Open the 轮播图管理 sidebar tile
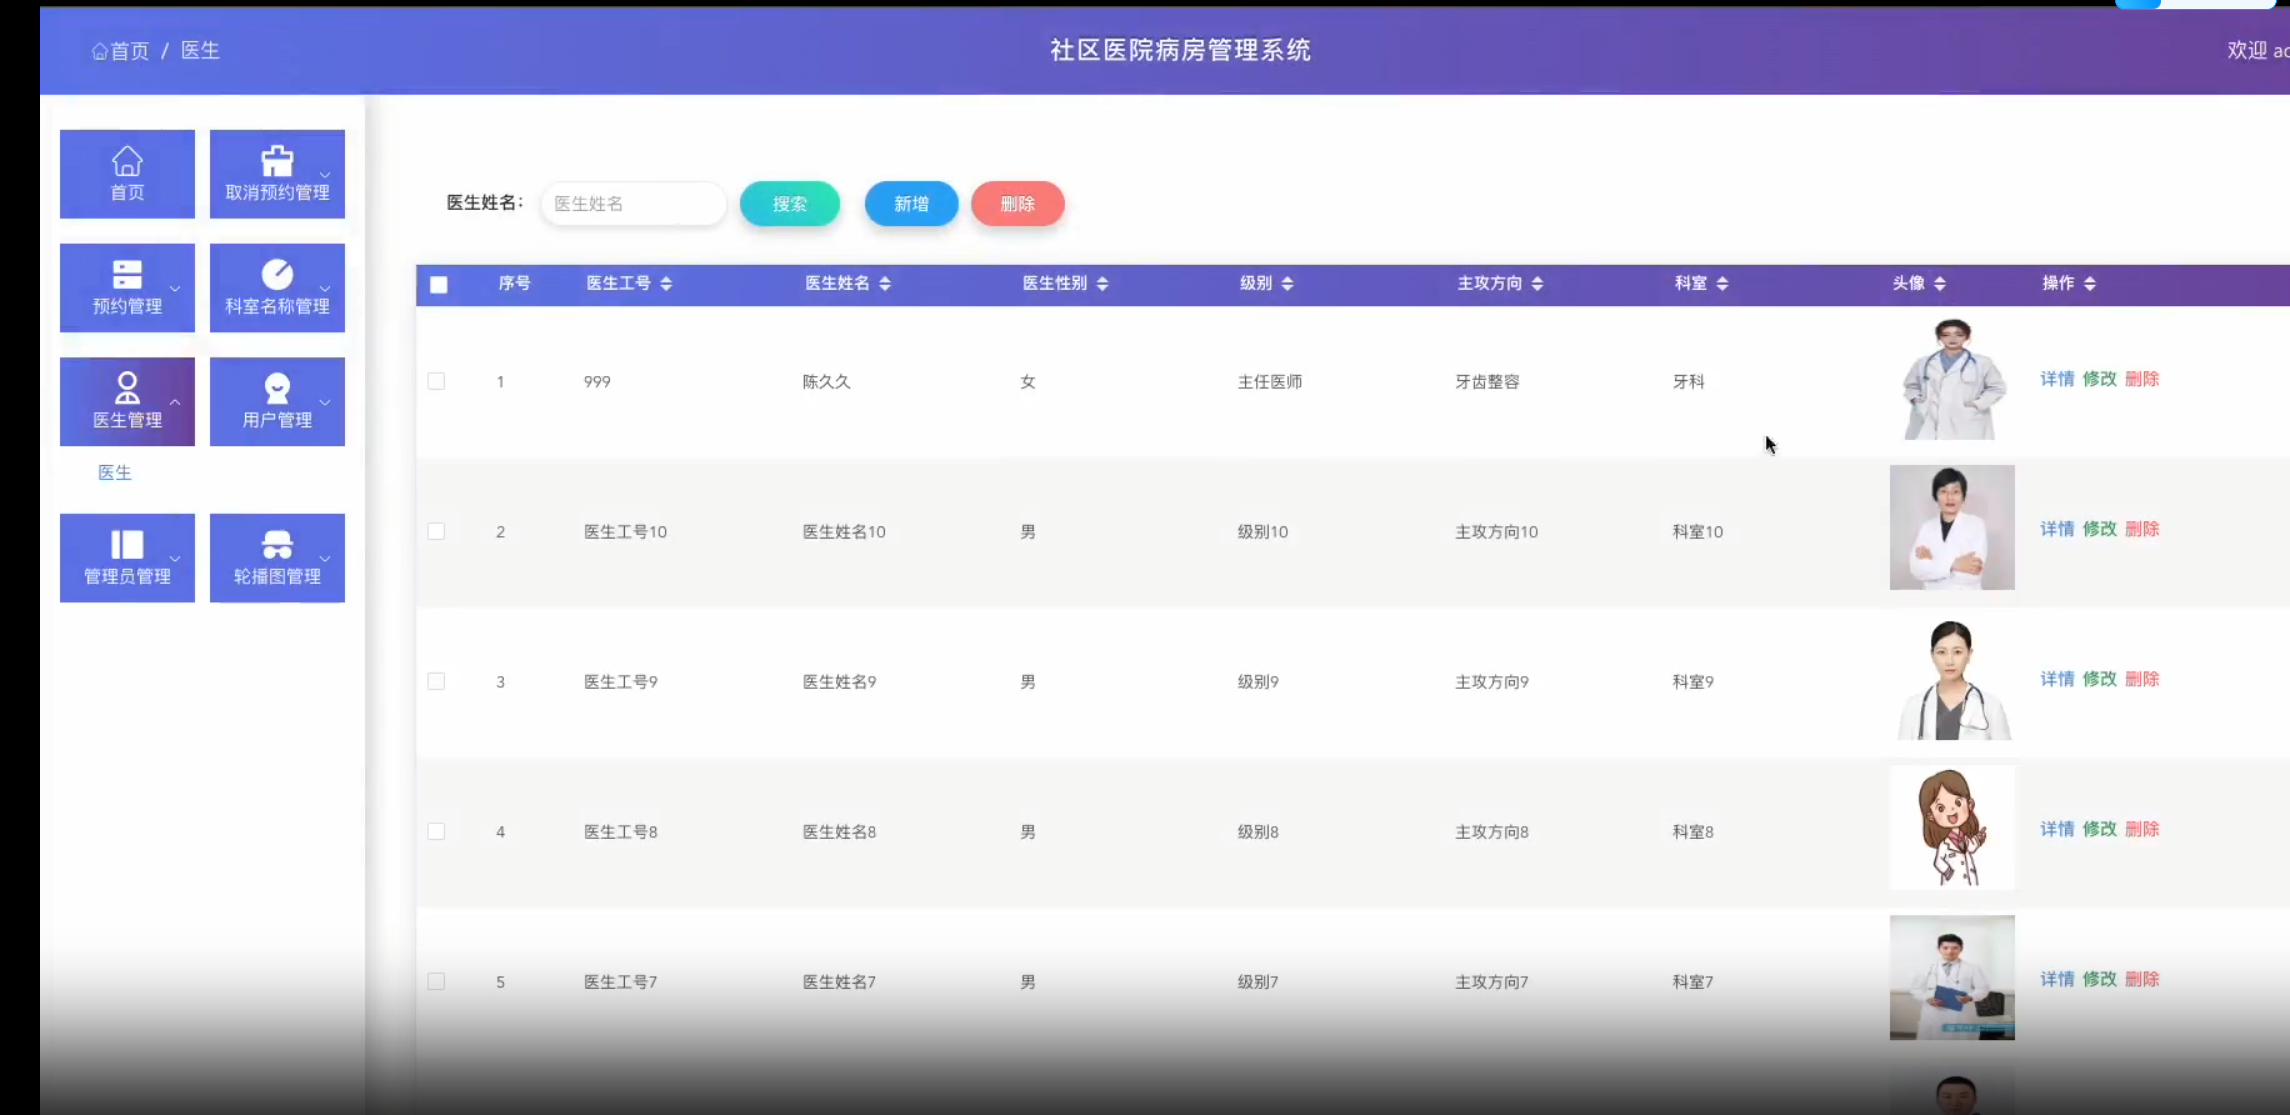The width and height of the screenshot is (2290, 1115). [x=277, y=558]
